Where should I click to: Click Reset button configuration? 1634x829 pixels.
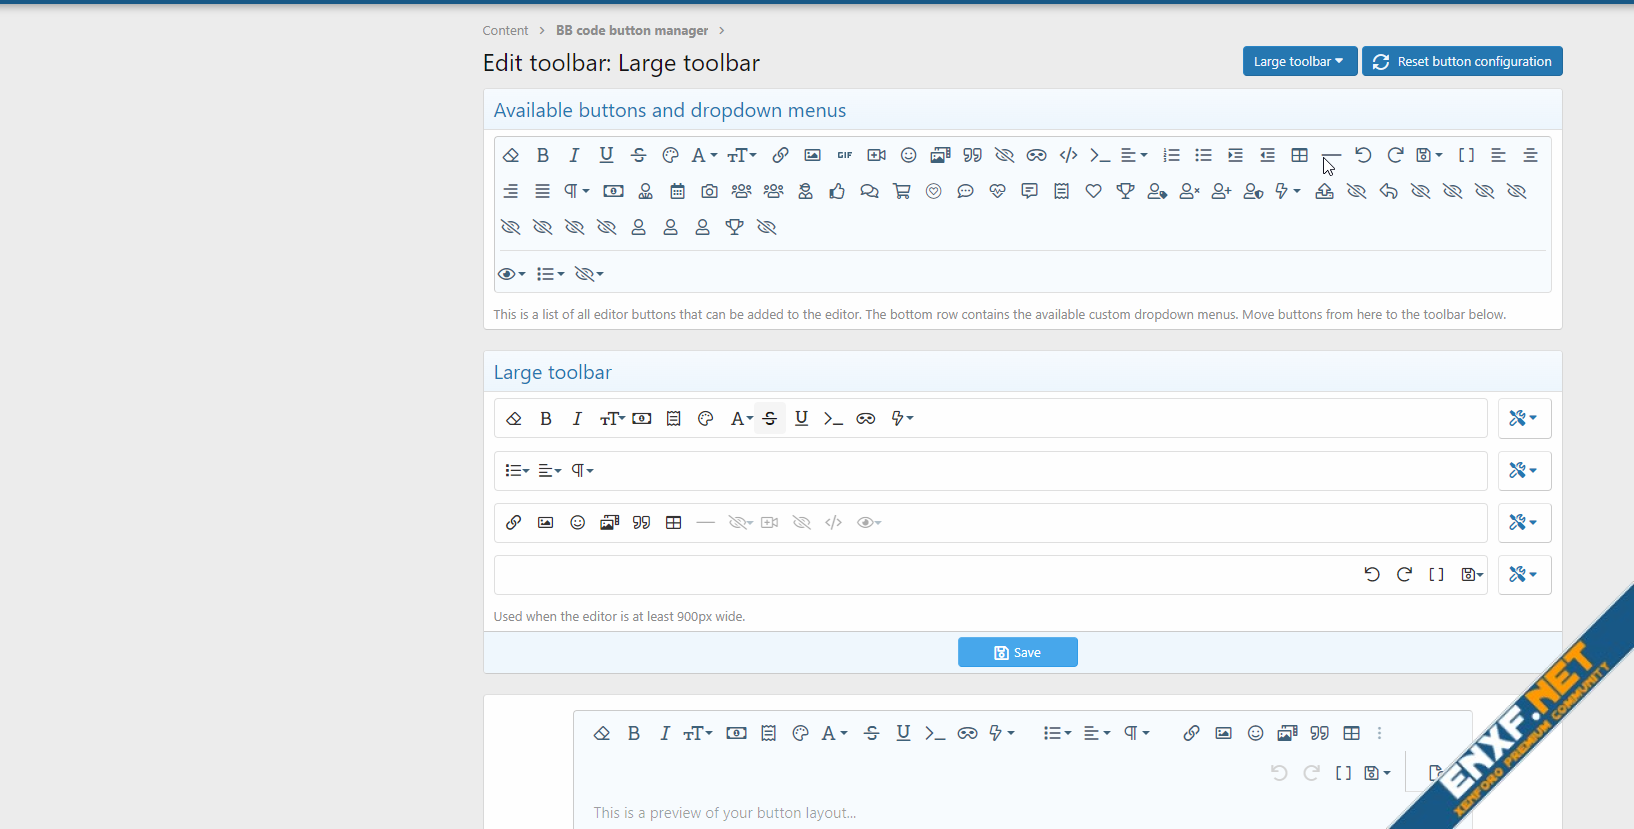1461,61
